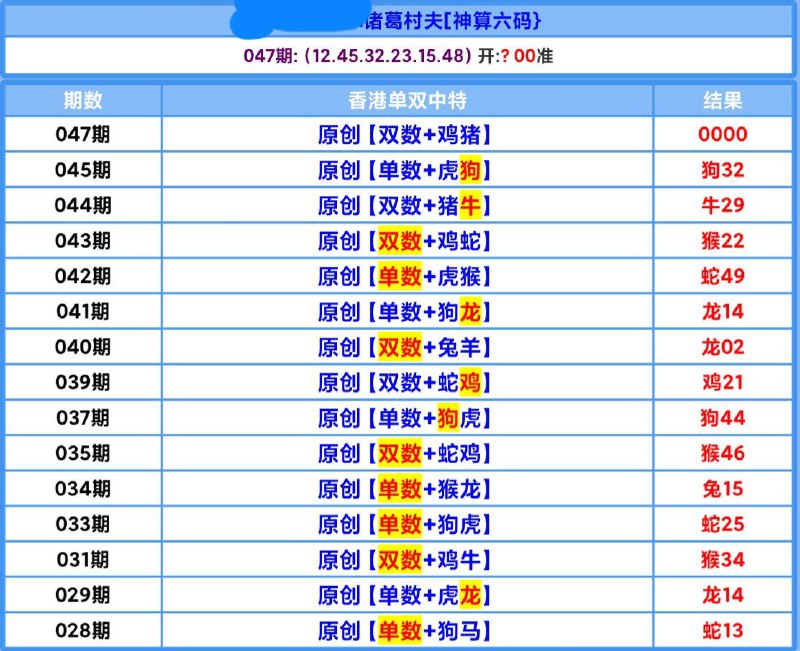This screenshot has width=800, height=651.
Task: Select the 033期 row label
Action: [x=83, y=524]
